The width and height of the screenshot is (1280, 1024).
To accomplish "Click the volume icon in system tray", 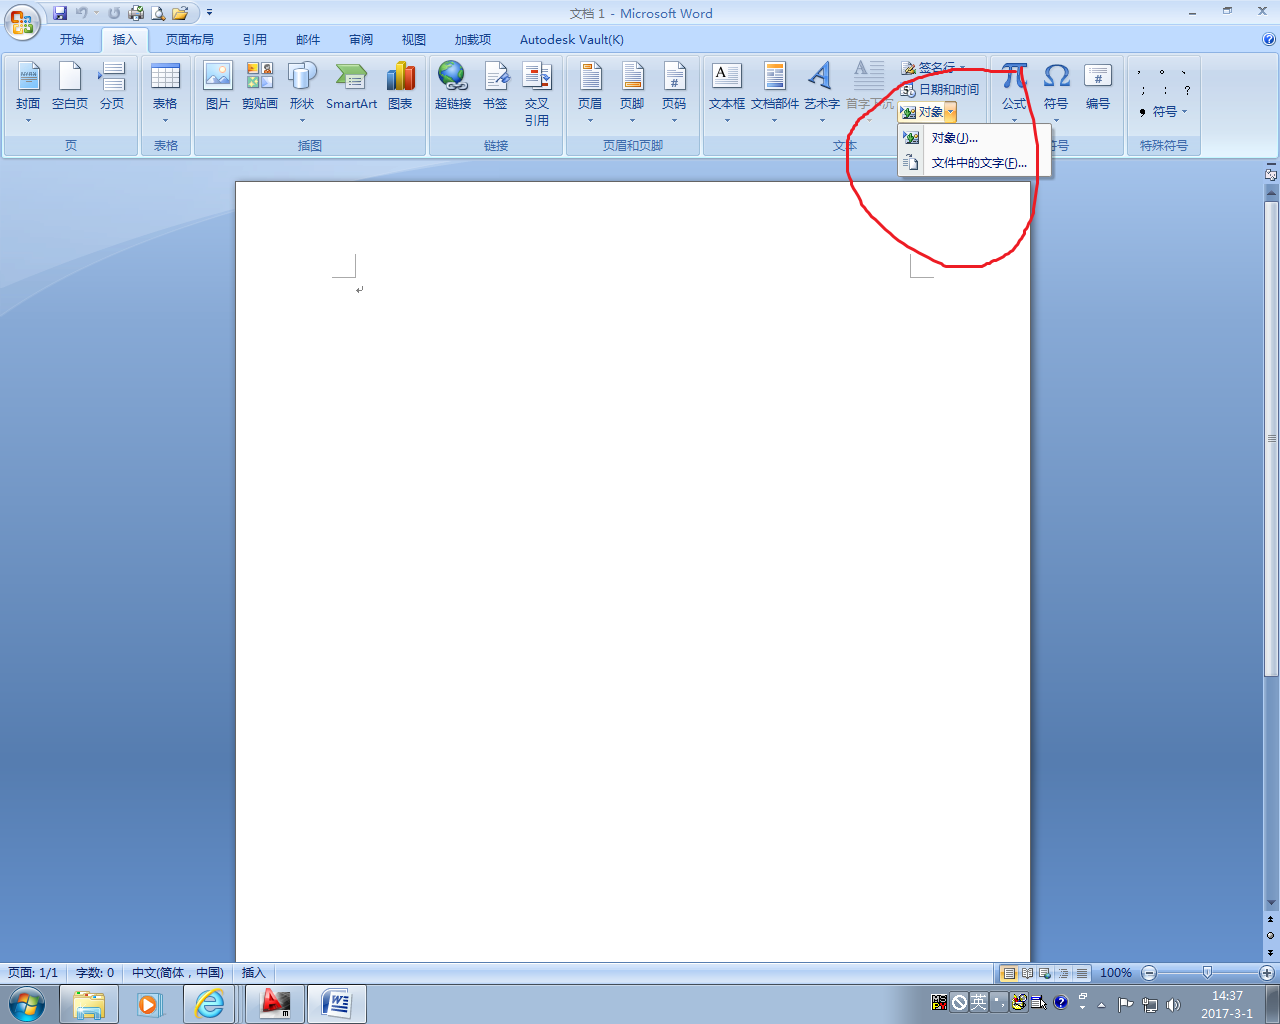I will tap(1174, 1004).
